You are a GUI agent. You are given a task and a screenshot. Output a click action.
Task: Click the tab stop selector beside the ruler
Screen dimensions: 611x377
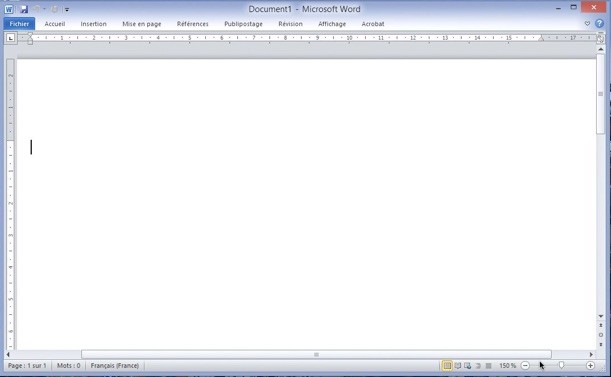coord(11,38)
